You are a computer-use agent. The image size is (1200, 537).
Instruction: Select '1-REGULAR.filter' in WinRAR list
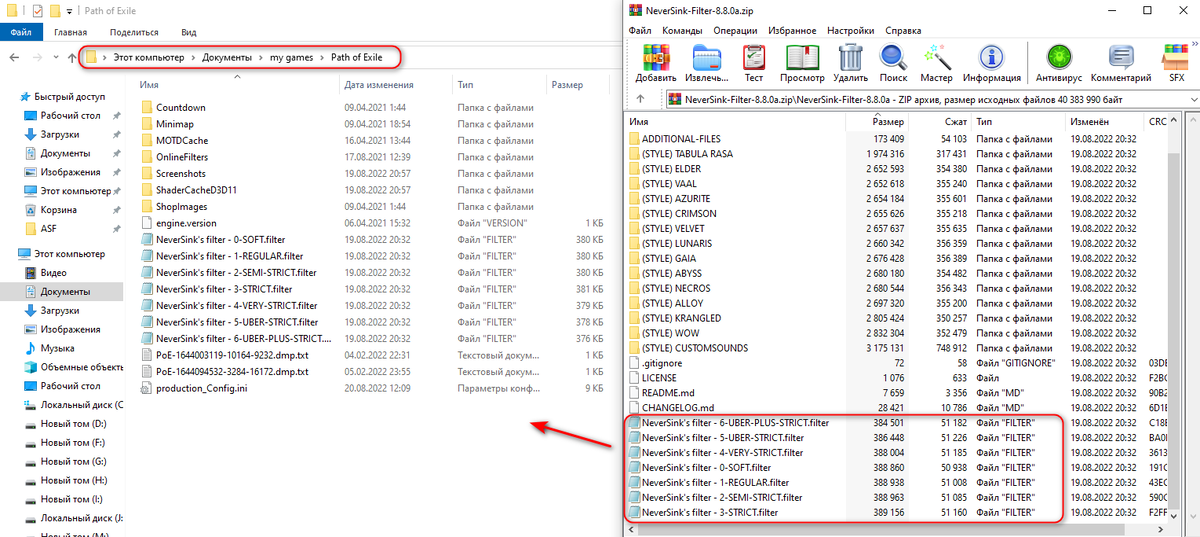[715, 483]
